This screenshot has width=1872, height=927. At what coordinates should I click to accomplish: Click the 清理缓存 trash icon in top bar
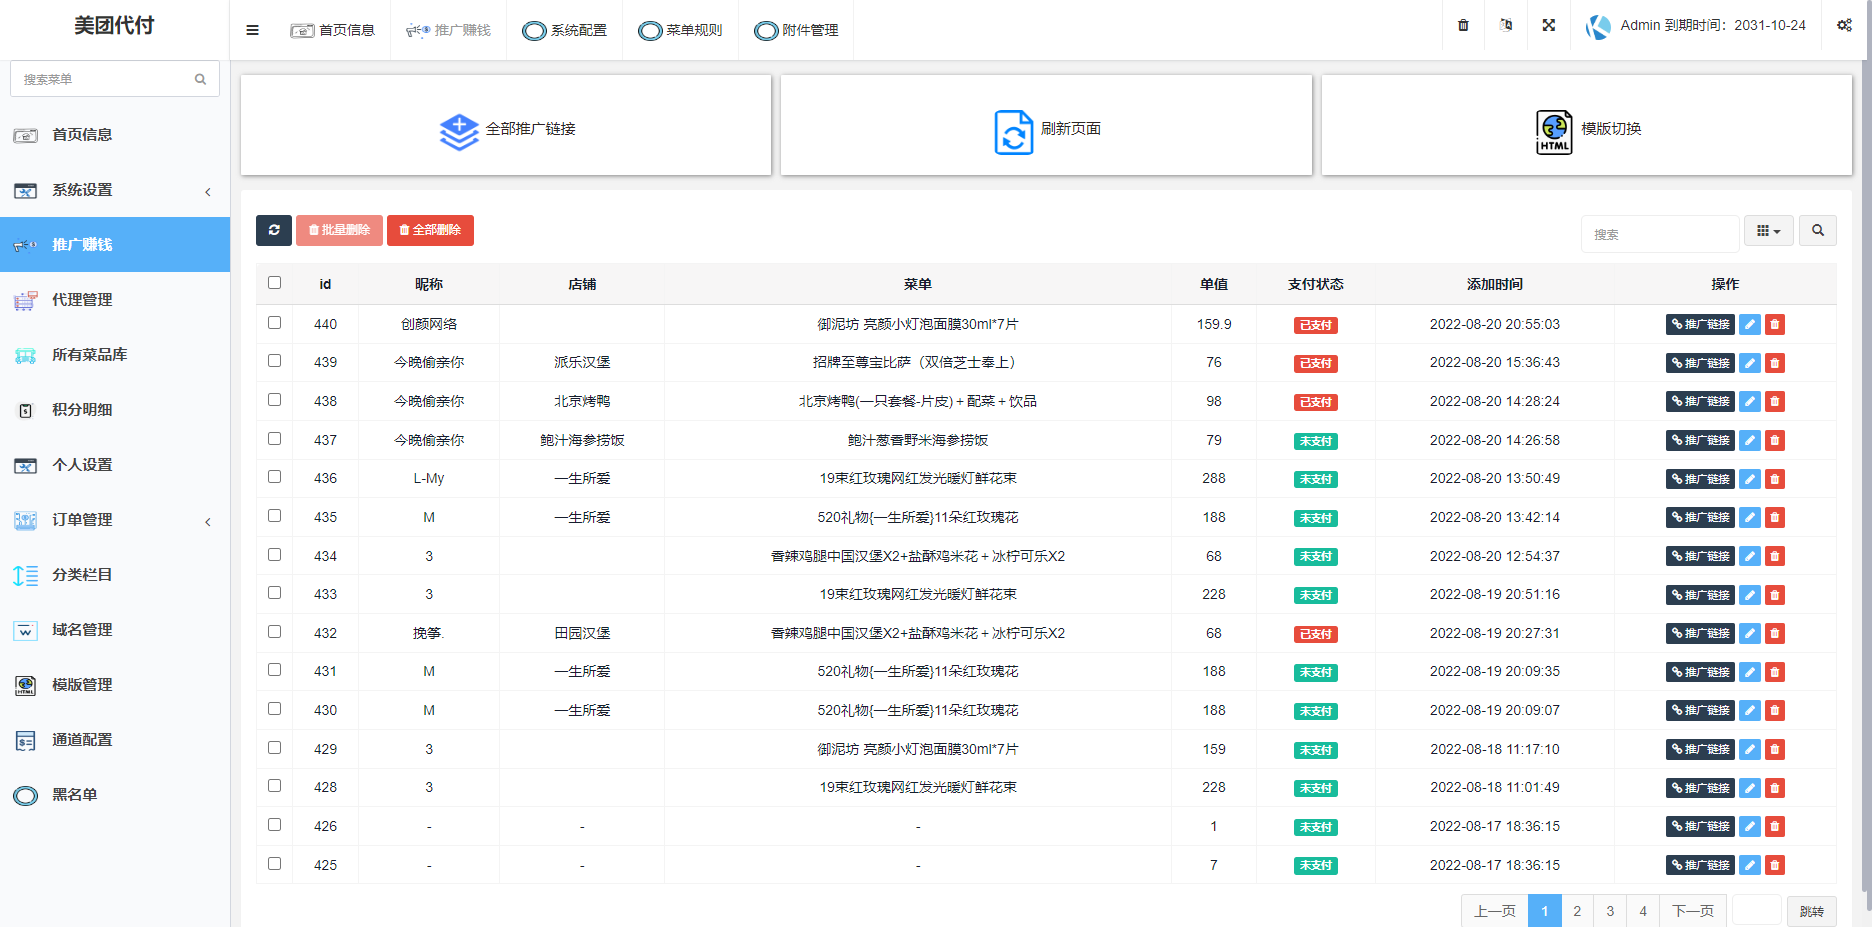click(1462, 25)
